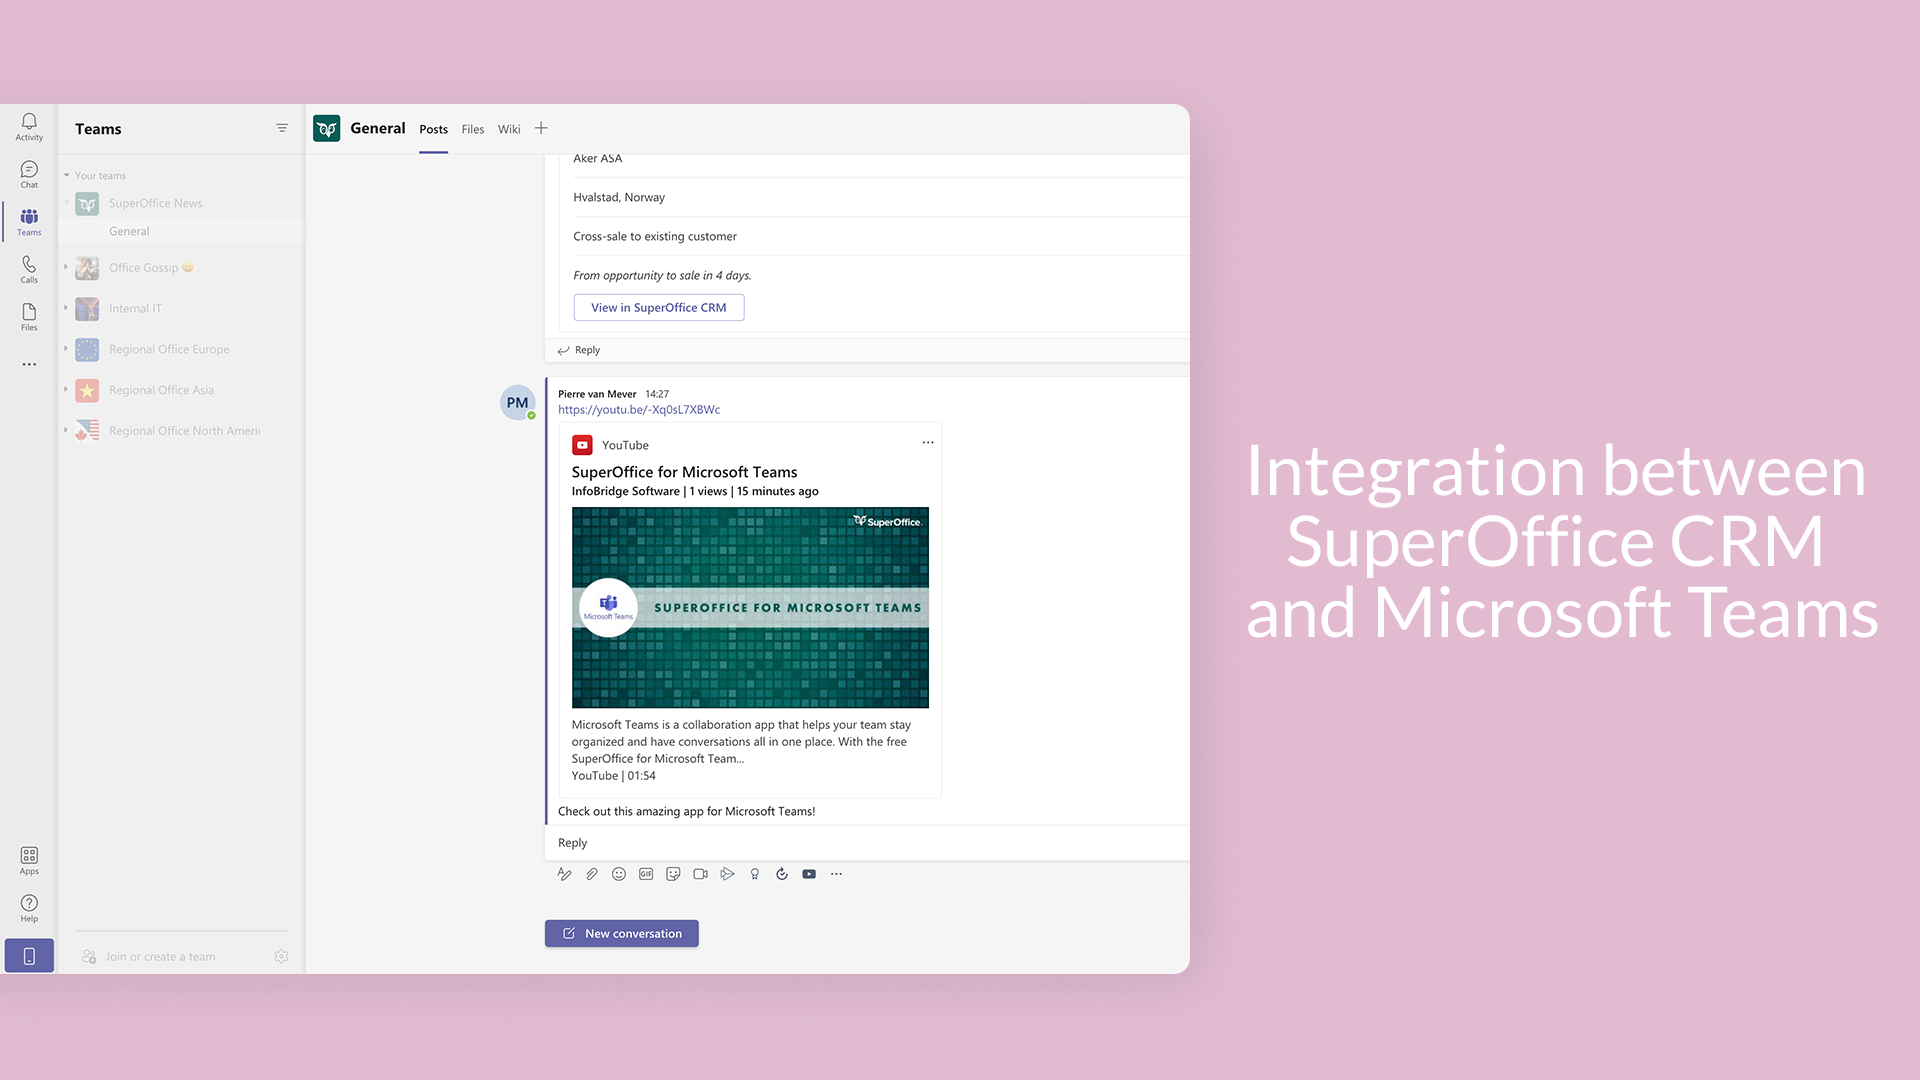Image resolution: width=1920 pixels, height=1080 pixels.
Task: Expand the Regional Office Asia team
Action: pos(66,390)
